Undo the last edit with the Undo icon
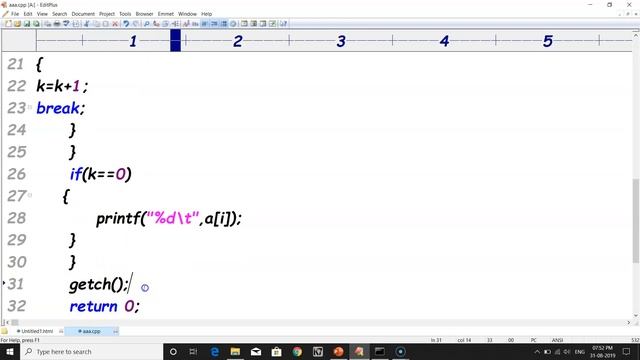The image size is (640, 360). tap(126, 24)
